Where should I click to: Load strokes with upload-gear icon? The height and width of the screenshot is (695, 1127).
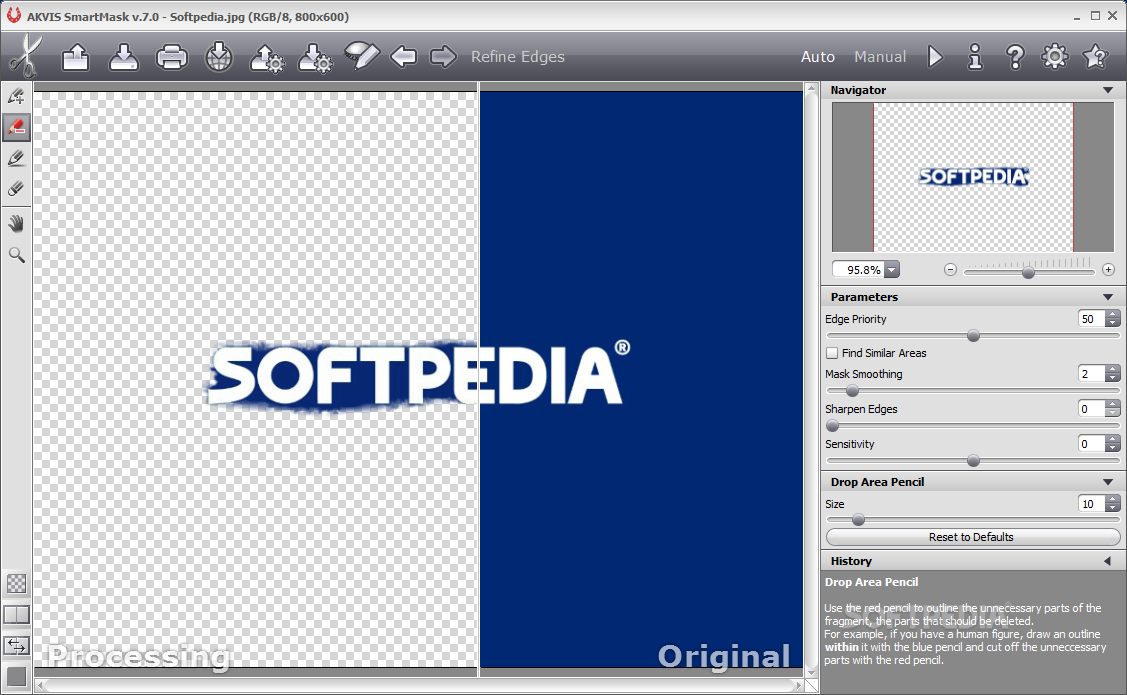pyautogui.click(x=267, y=57)
